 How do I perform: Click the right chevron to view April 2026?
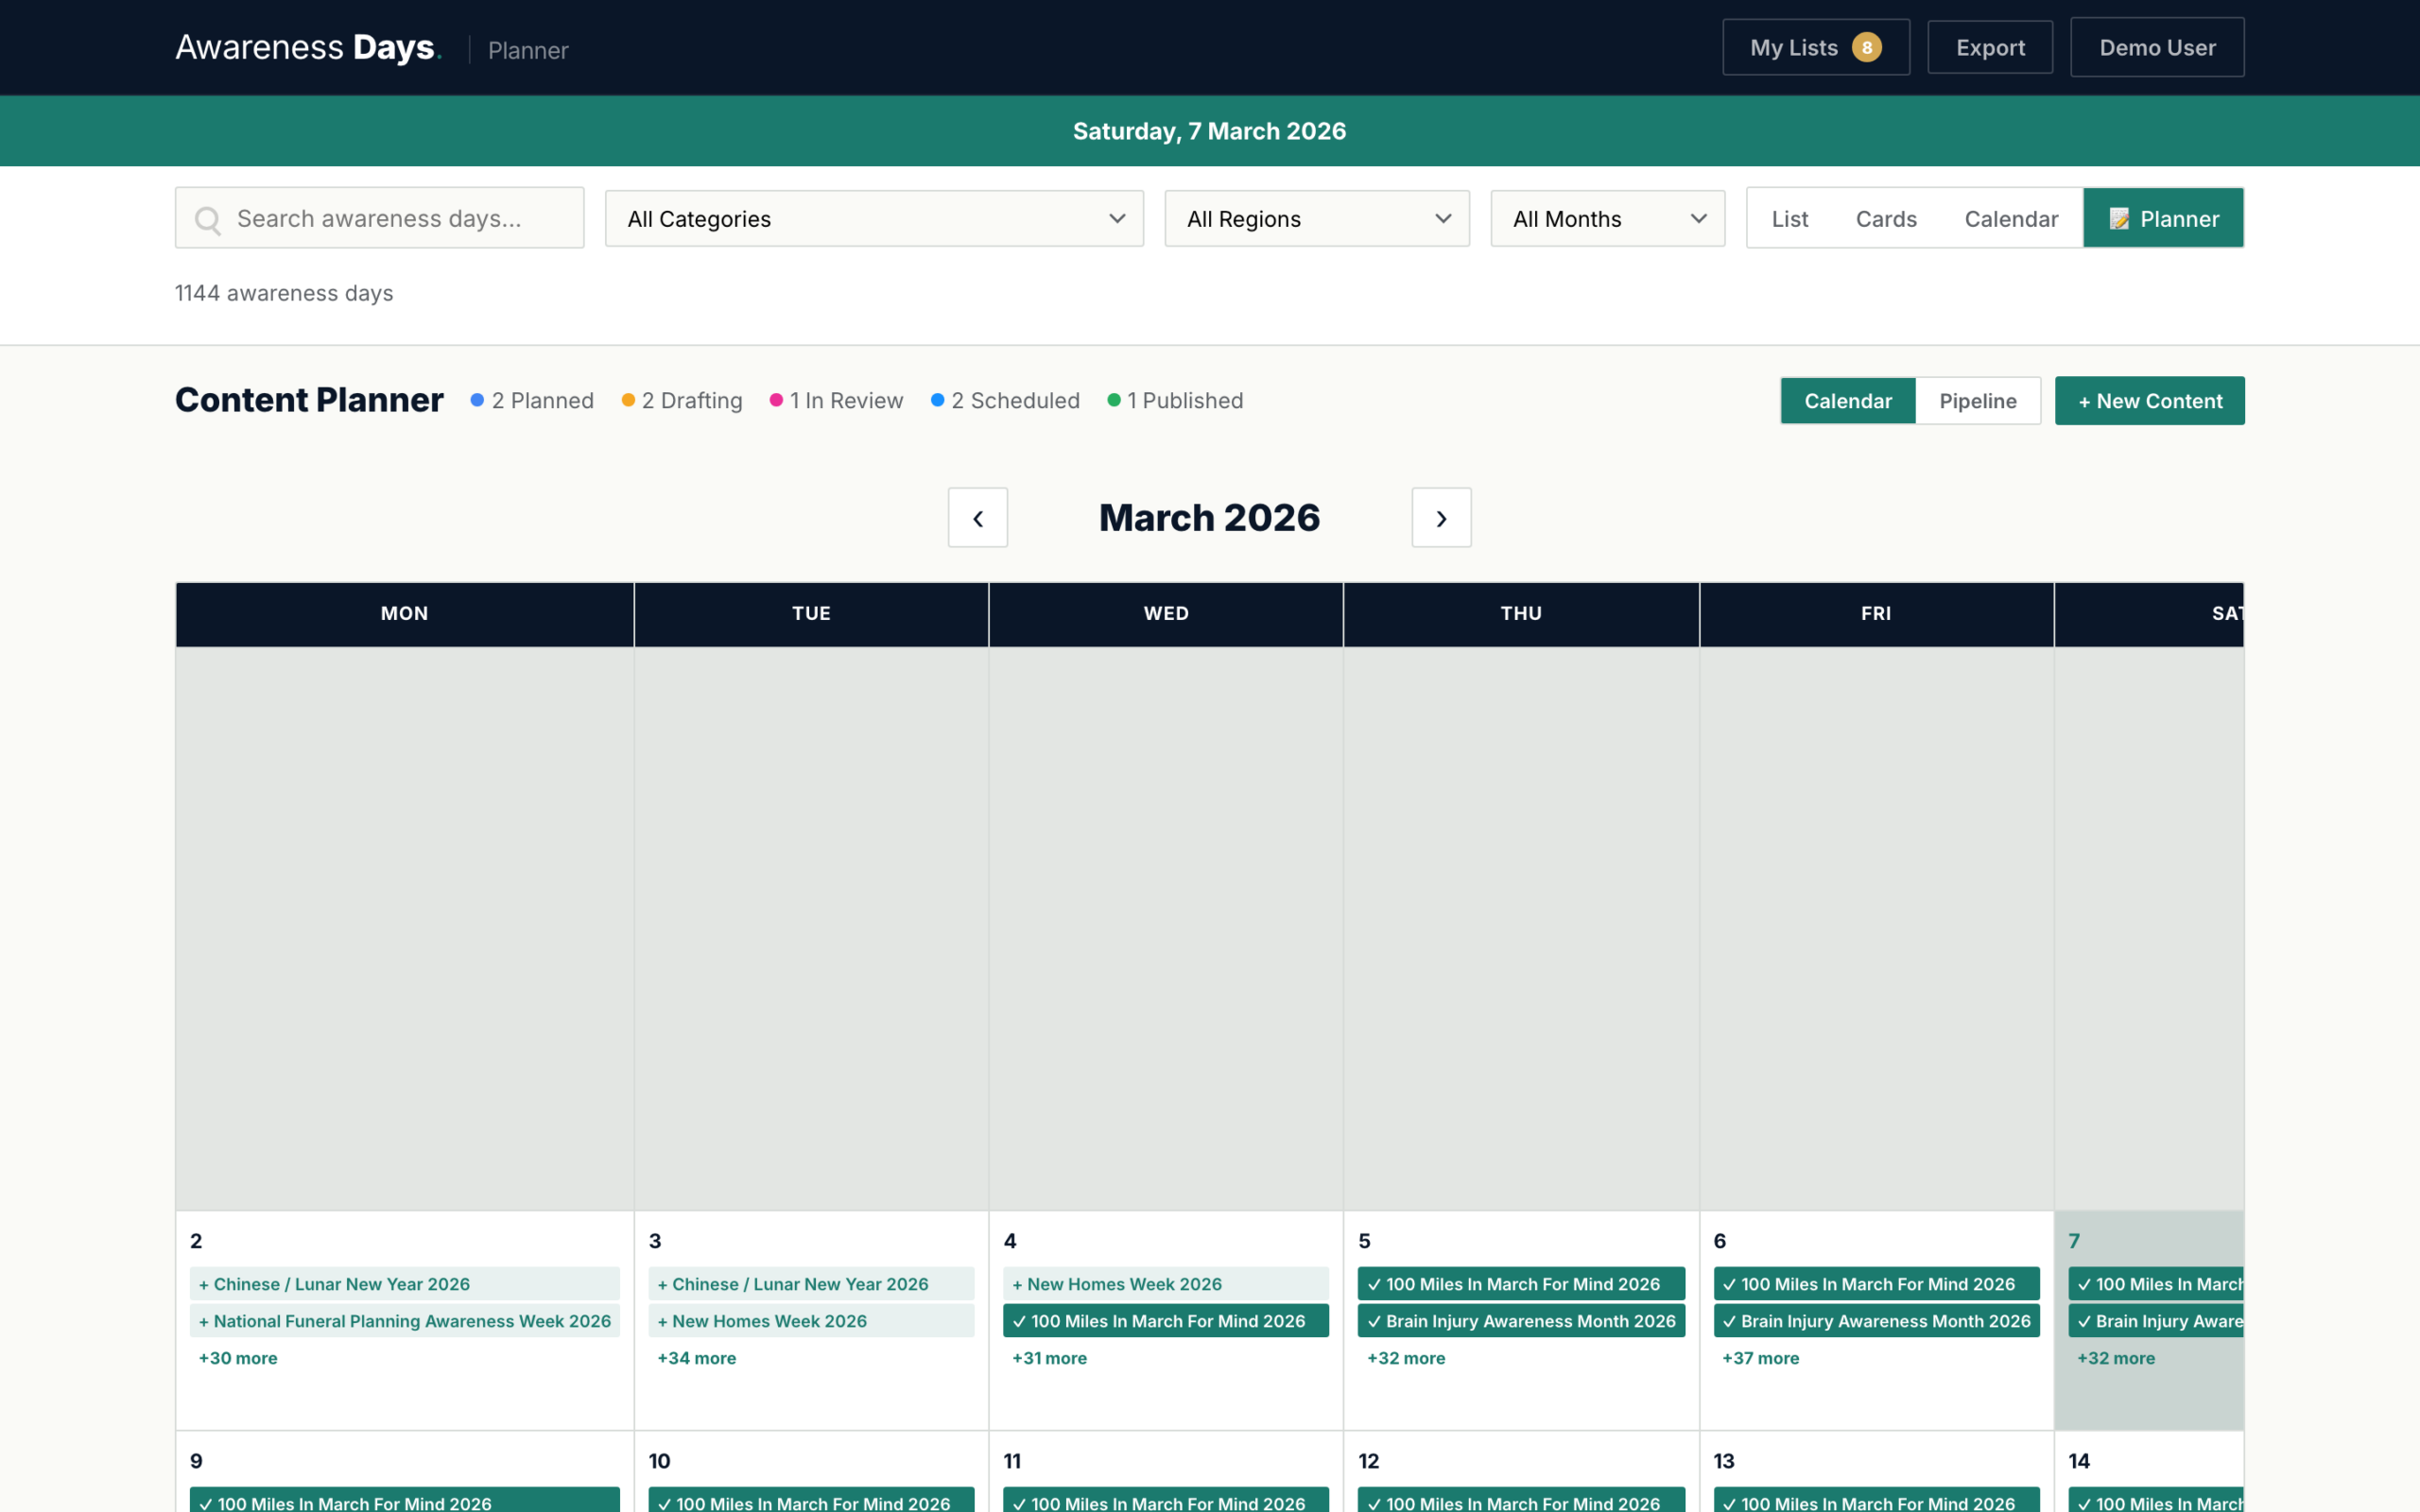click(x=1441, y=517)
